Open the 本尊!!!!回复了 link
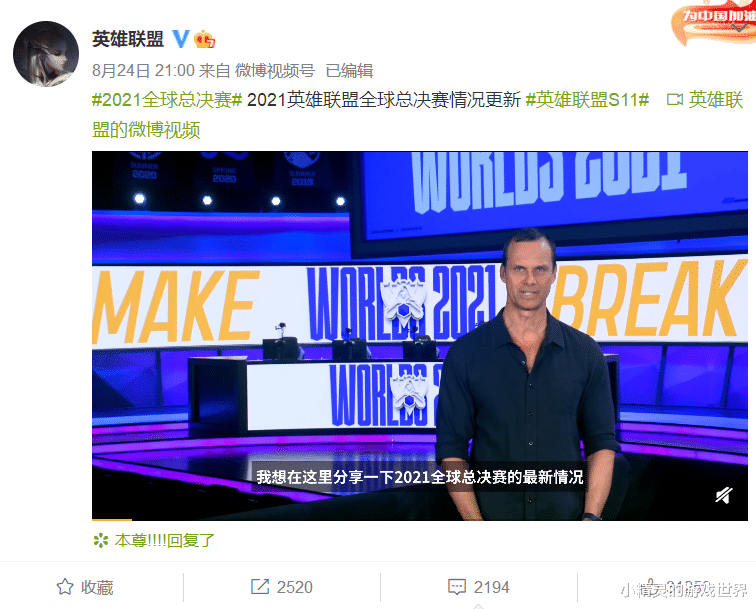Image resolution: width=756 pixels, height=609 pixels. click(x=164, y=541)
